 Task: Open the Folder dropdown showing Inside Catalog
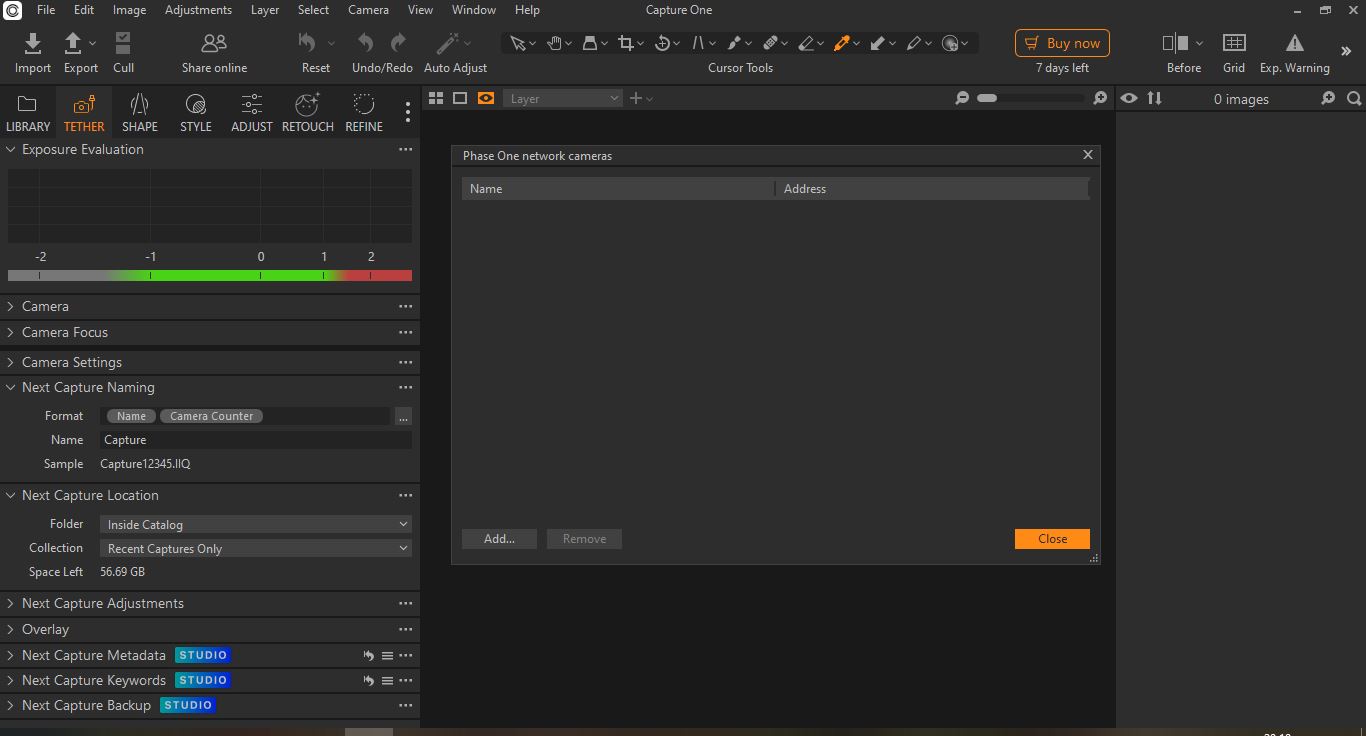[x=256, y=524]
